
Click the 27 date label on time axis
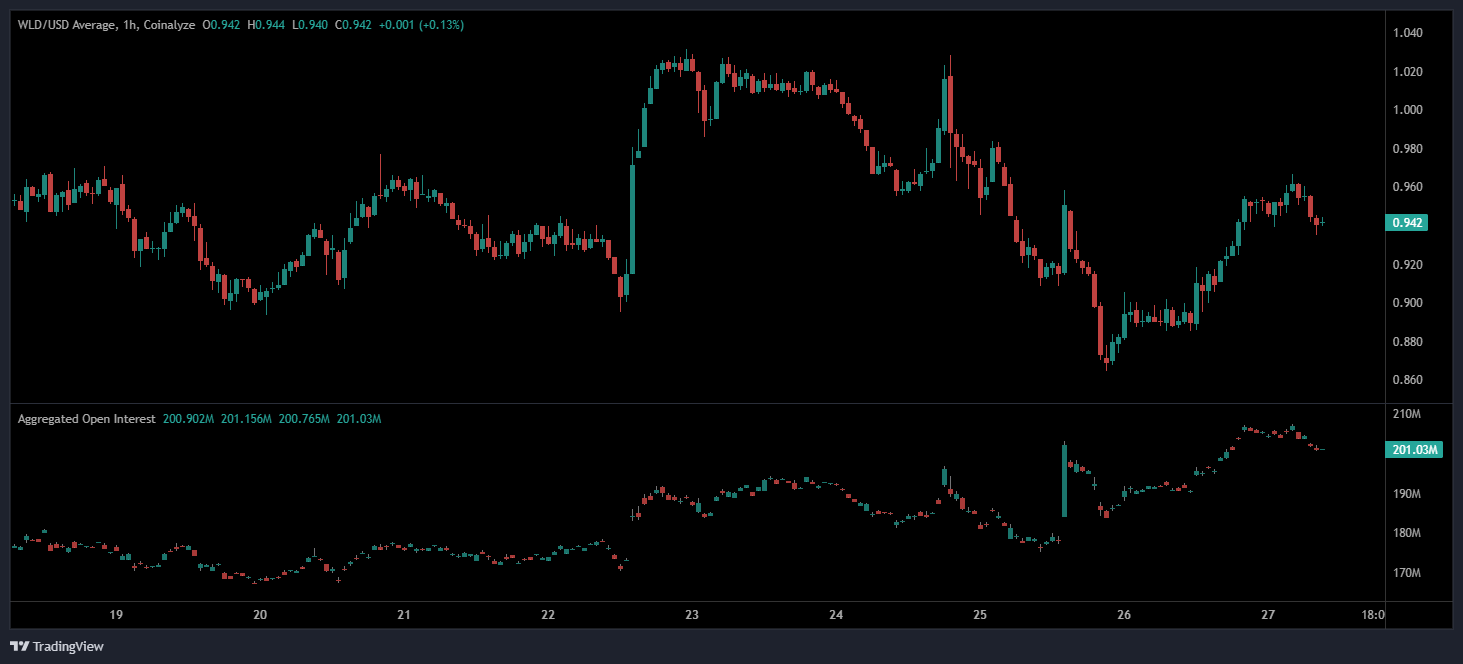pos(1268,615)
